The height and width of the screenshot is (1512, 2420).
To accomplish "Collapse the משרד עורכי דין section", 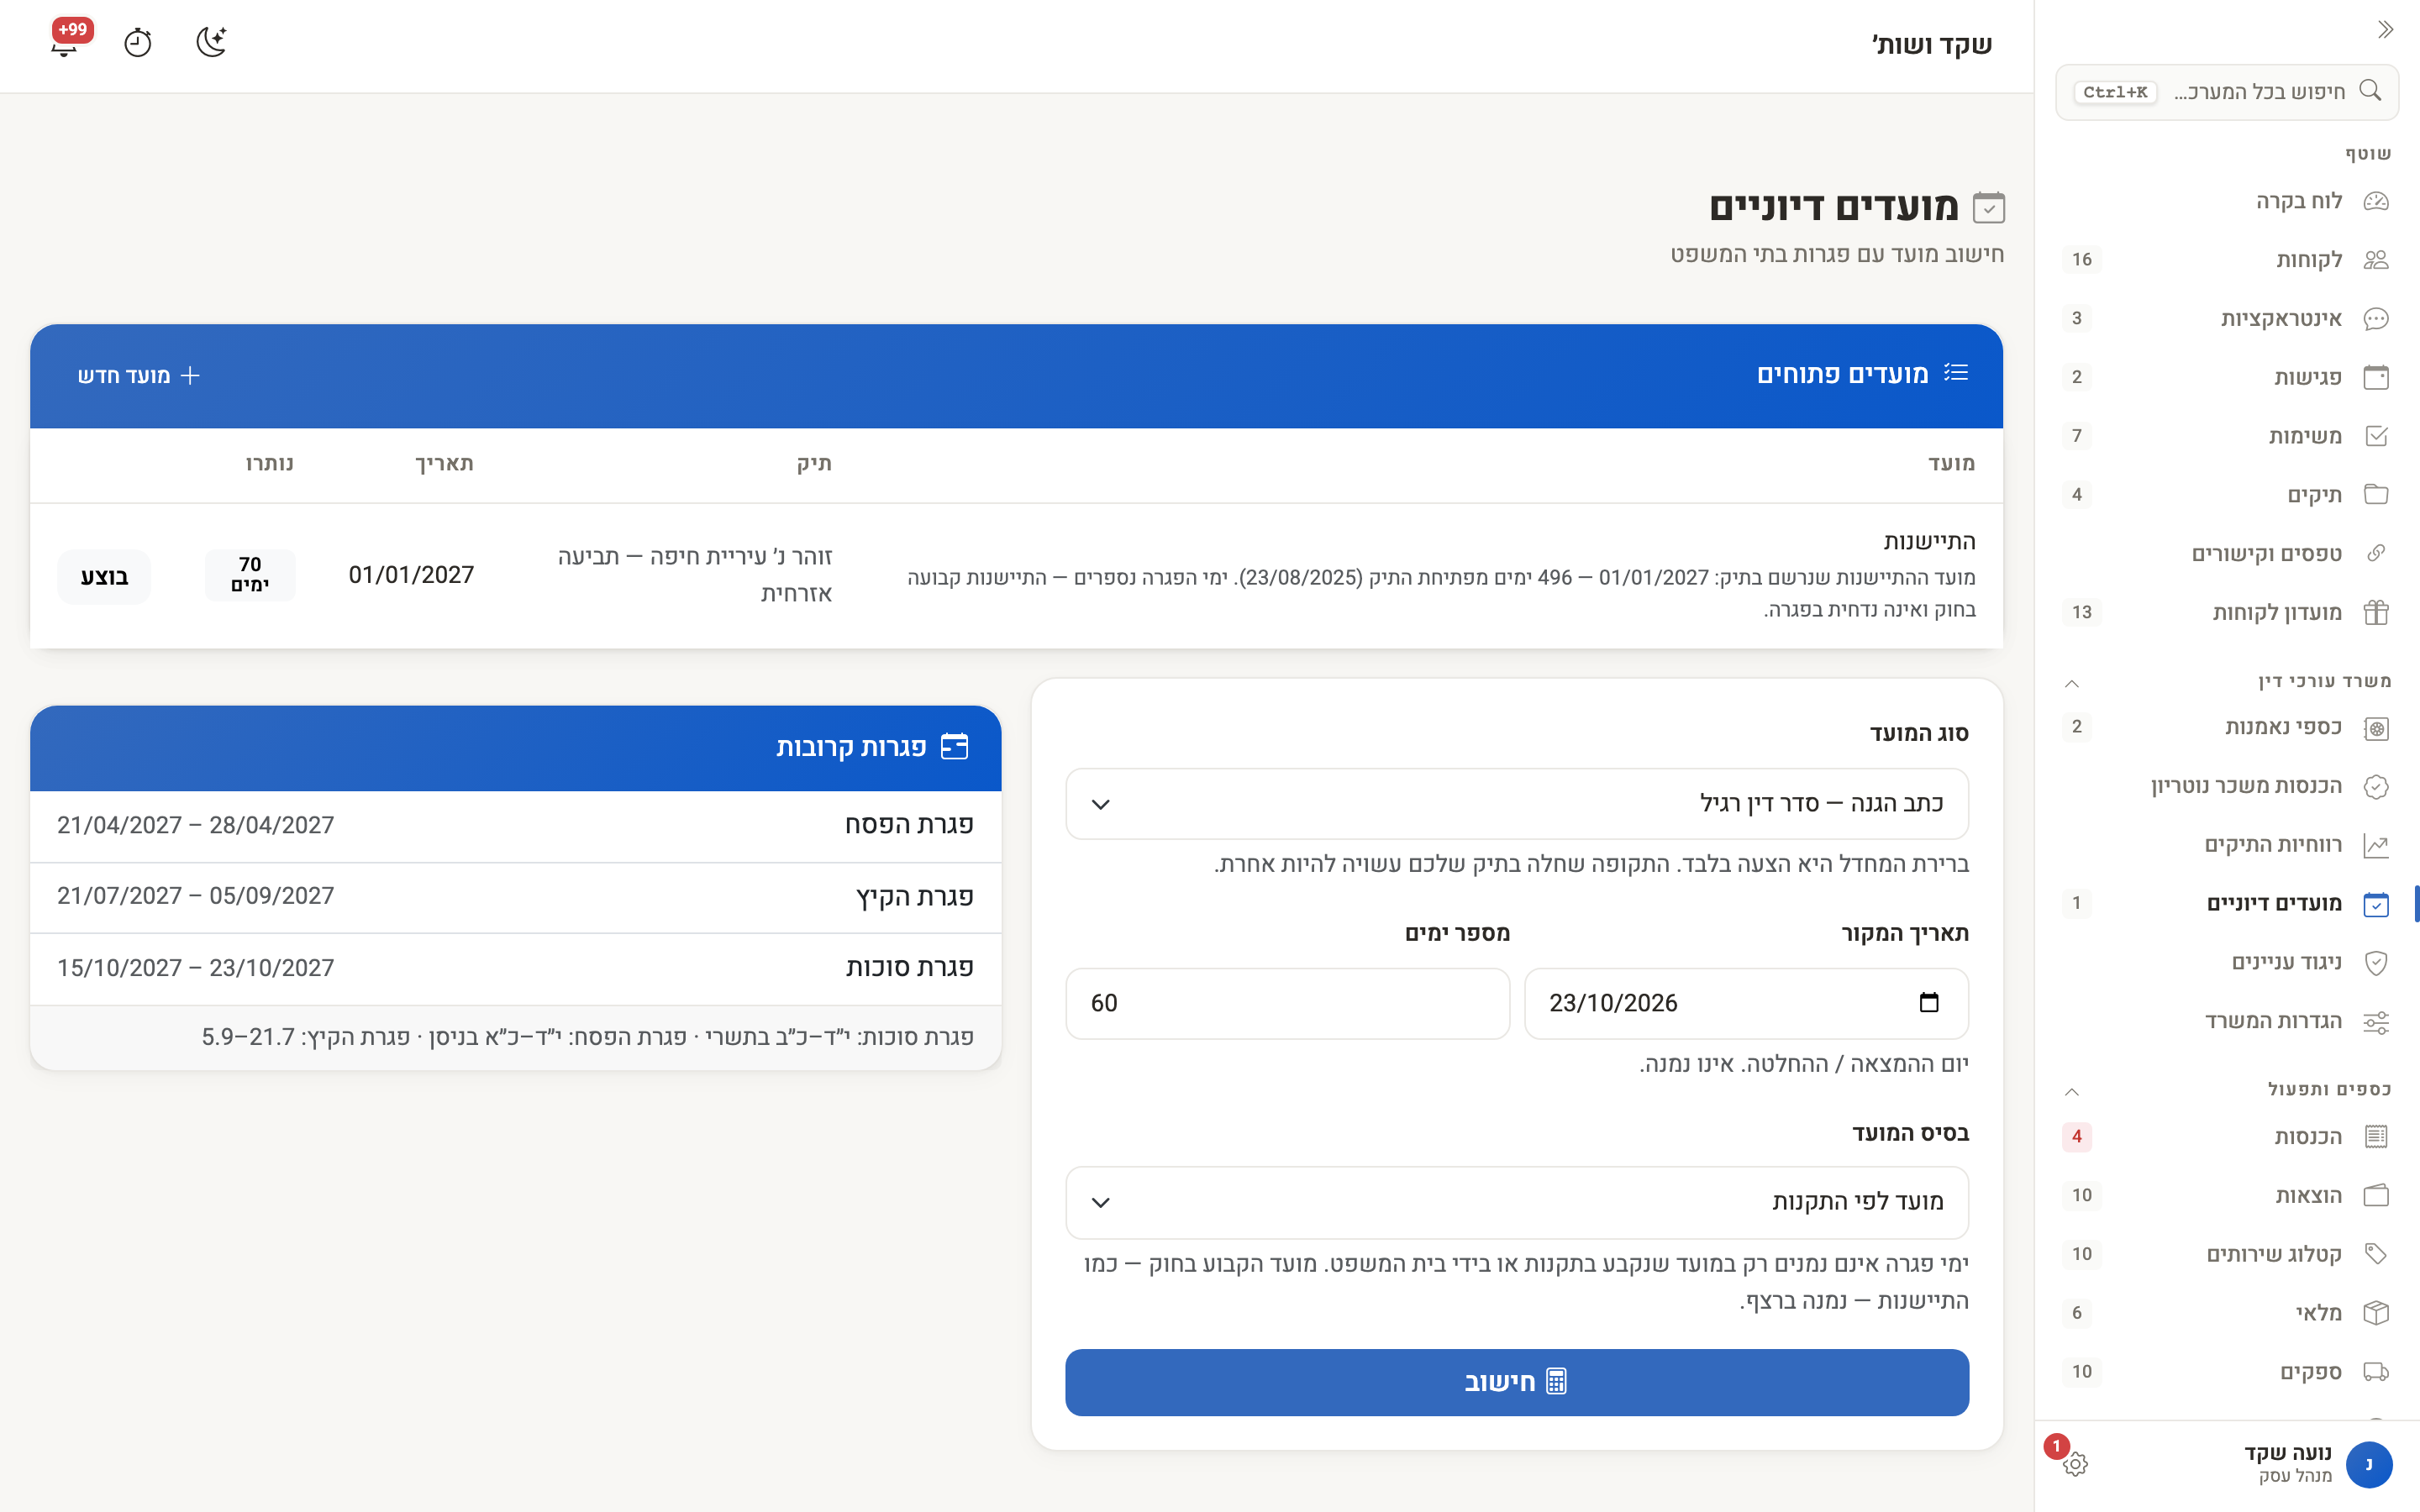I will [2072, 683].
